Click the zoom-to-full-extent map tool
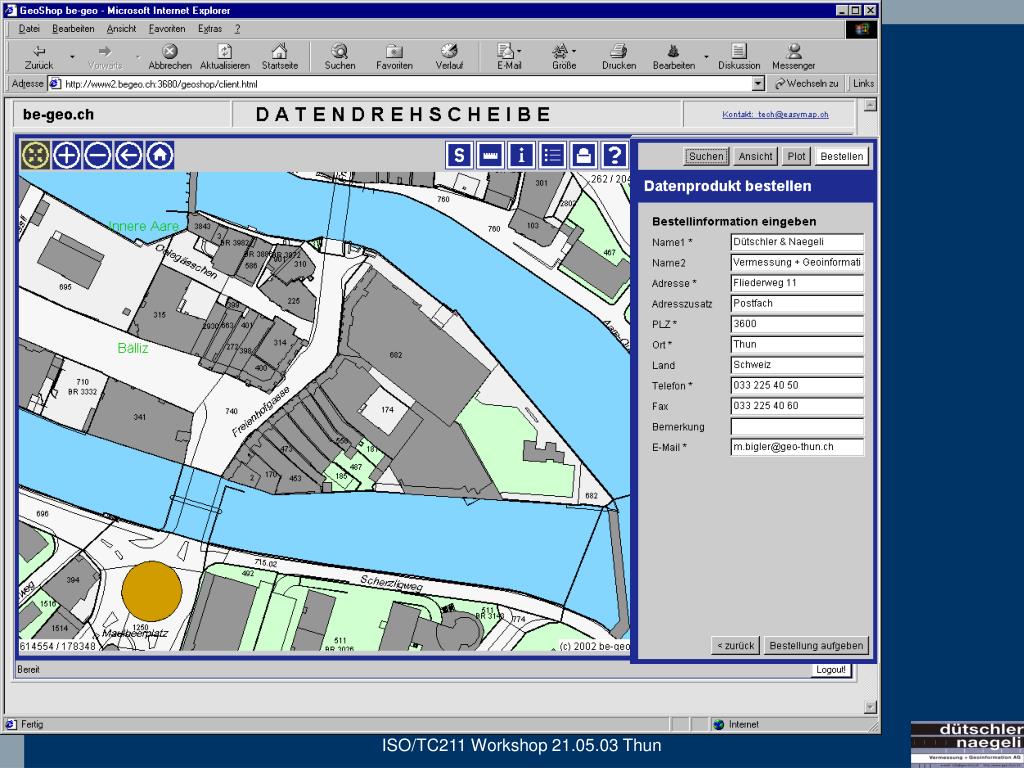Viewport: 1024px width, 768px height. (x=35, y=155)
